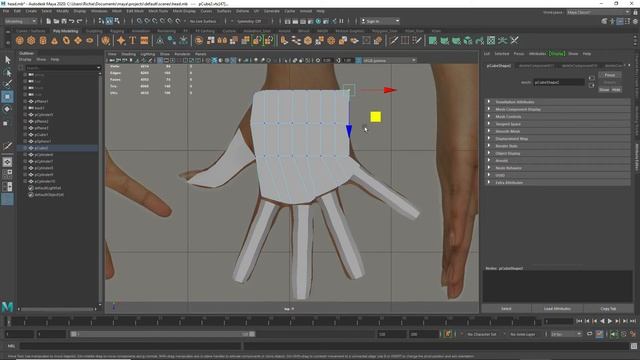Open the viewport Shading menu
The image size is (640, 360).
(x=128, y=54)
